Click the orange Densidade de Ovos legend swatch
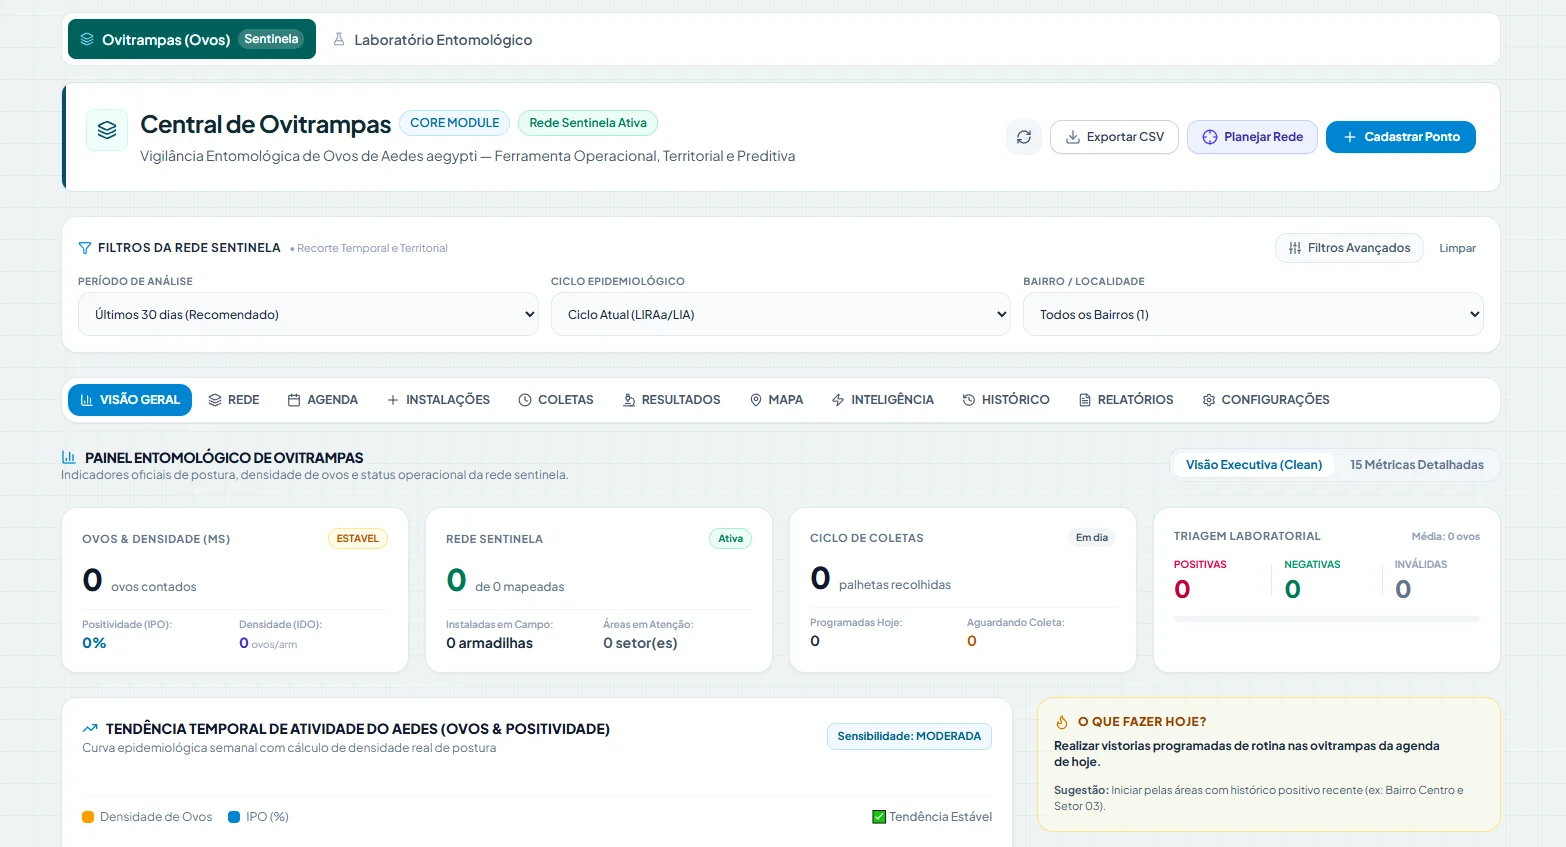This screenshot has height=847, width=1566. [x=88, y=817]
